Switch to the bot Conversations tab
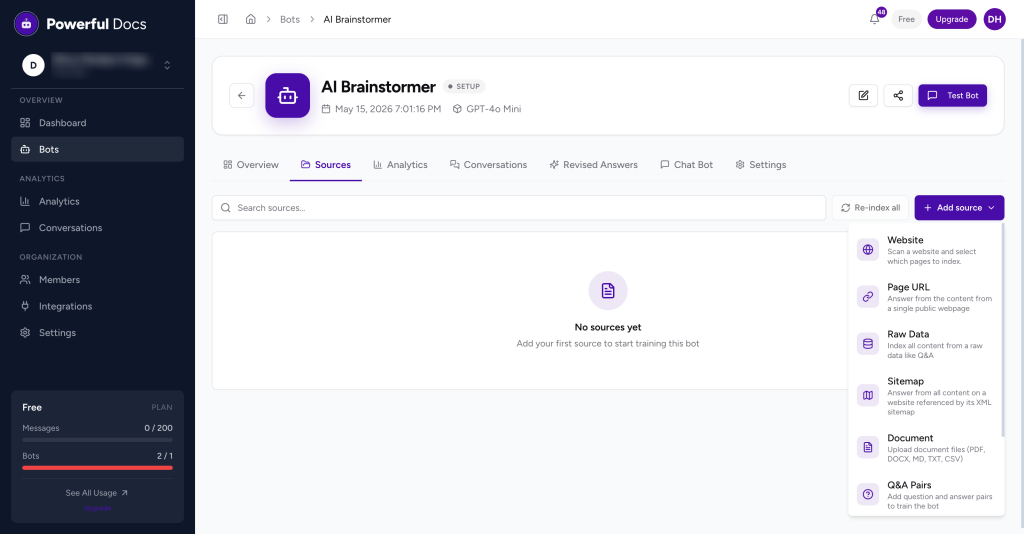Screen dimensions: 1024x534 (x=488, y=165)
